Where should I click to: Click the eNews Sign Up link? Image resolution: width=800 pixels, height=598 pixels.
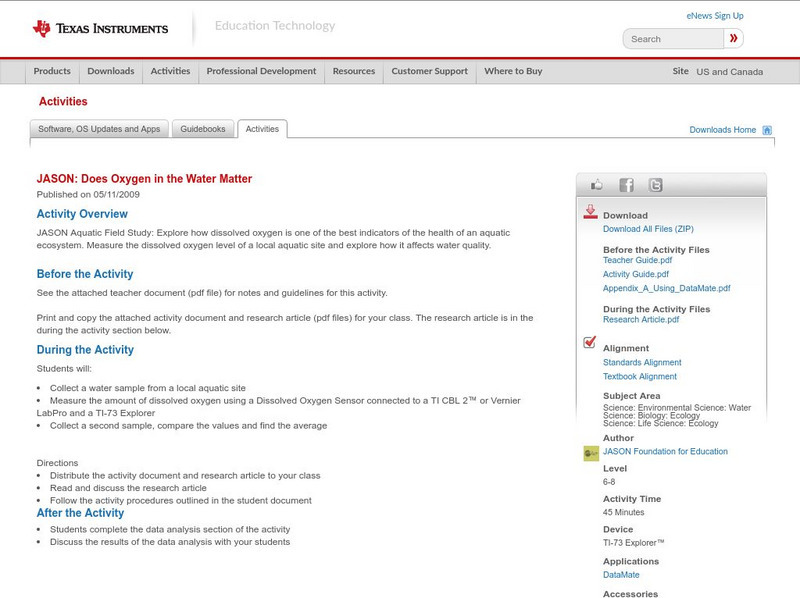click(x=715, y=16)
